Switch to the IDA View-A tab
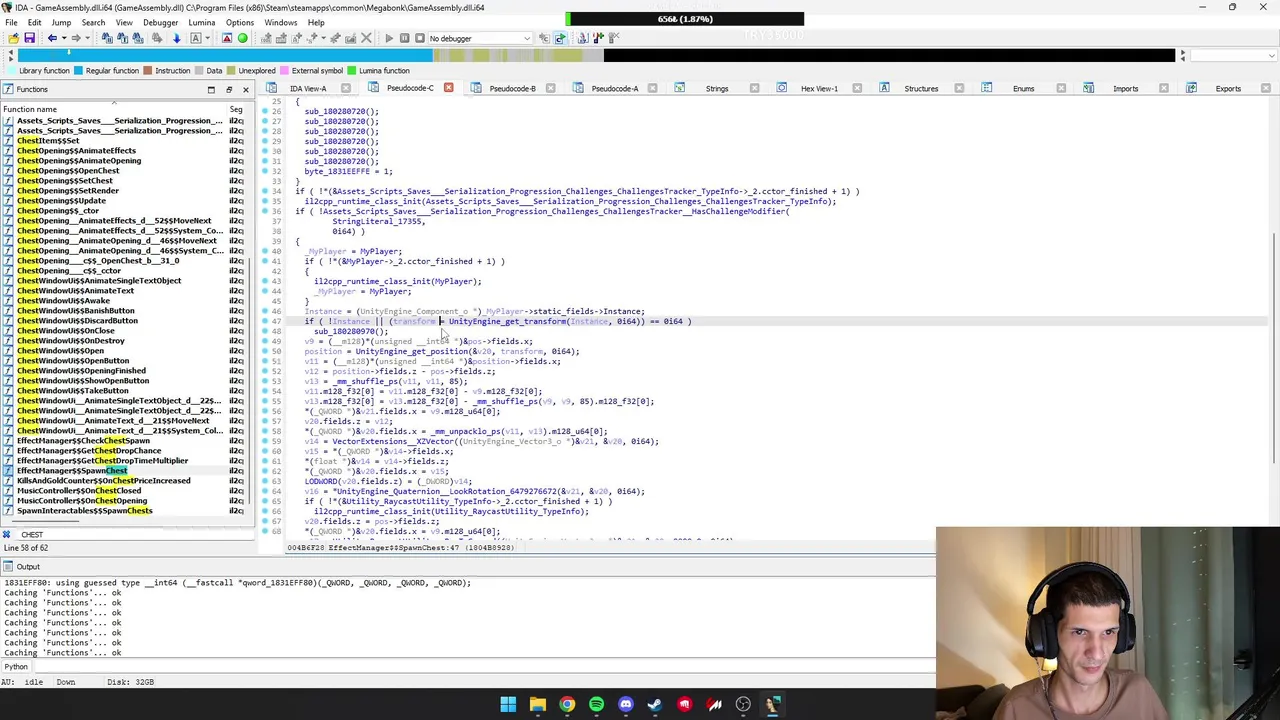Image resolution: width=1280 pixels, height=720 pixels. [307, 88]
